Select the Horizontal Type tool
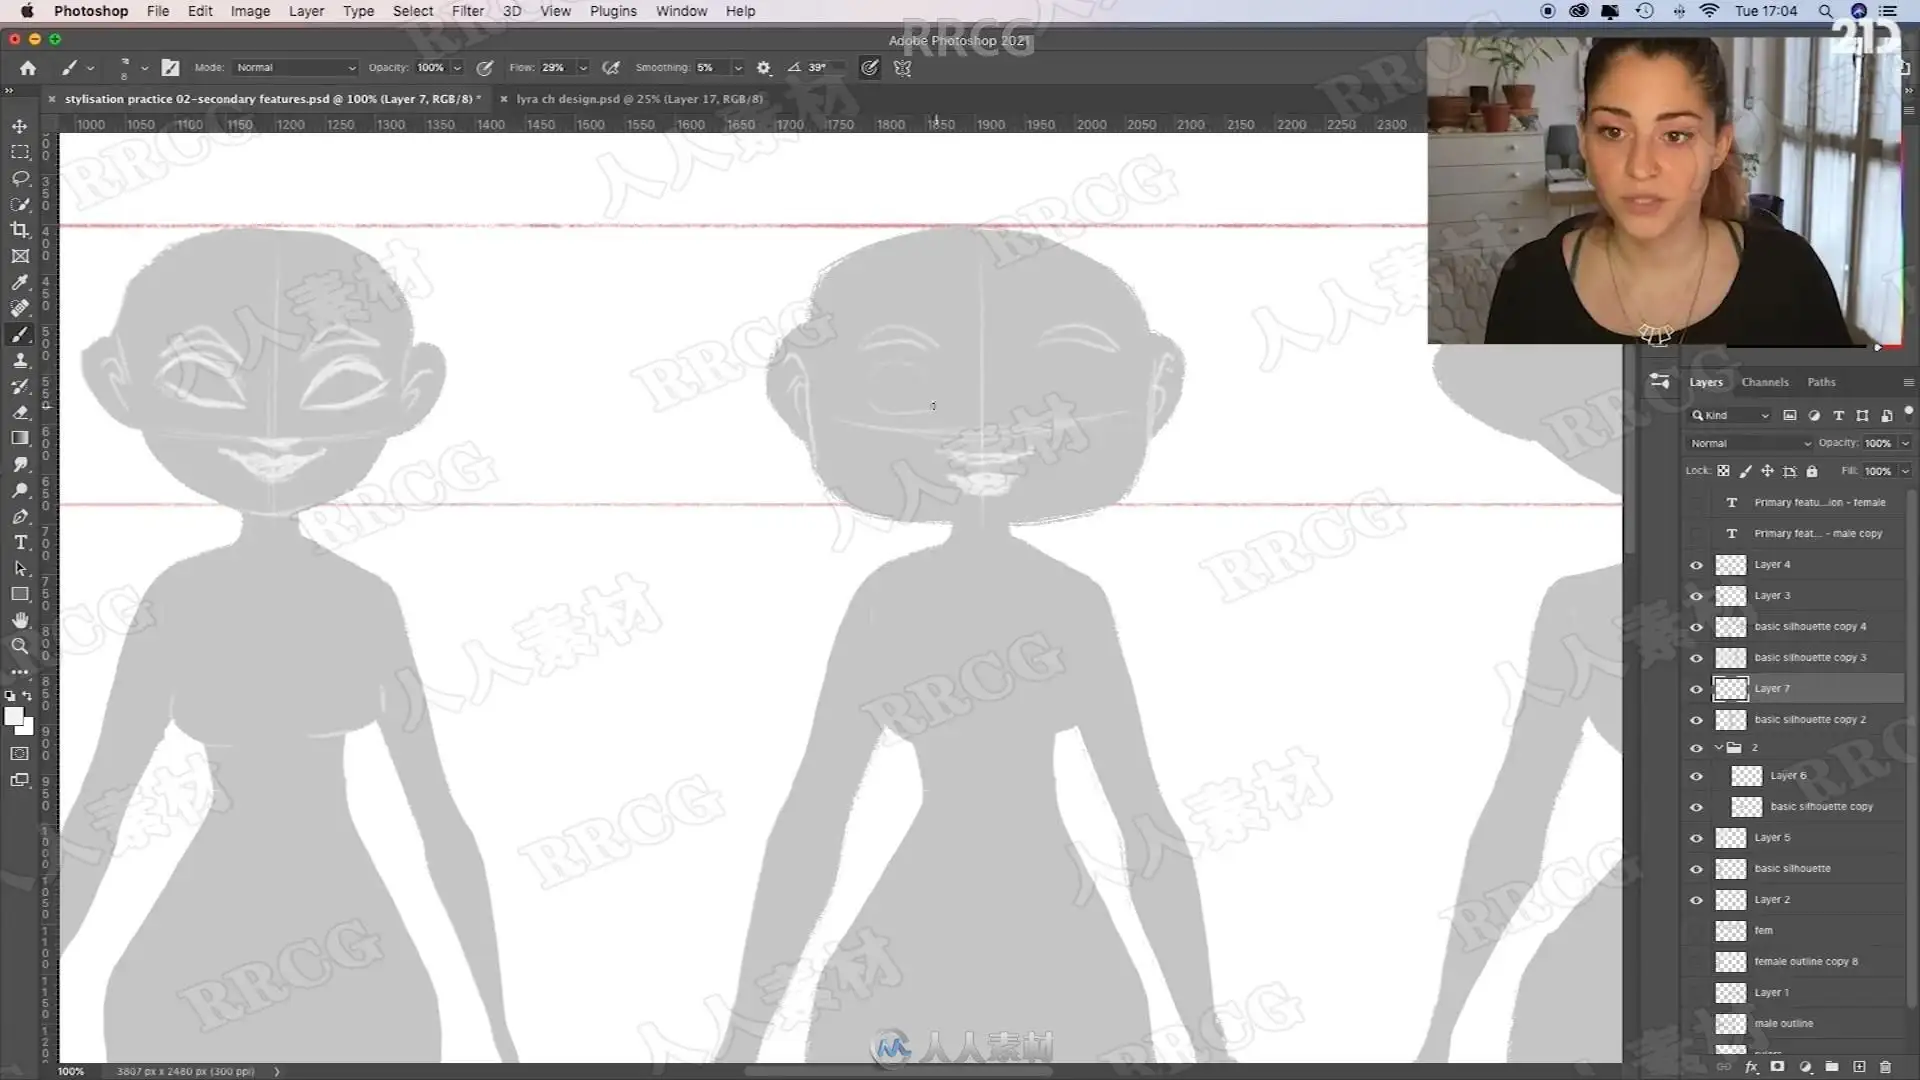The height and width of the screenshot is (1080, 1920). [19, 542]
